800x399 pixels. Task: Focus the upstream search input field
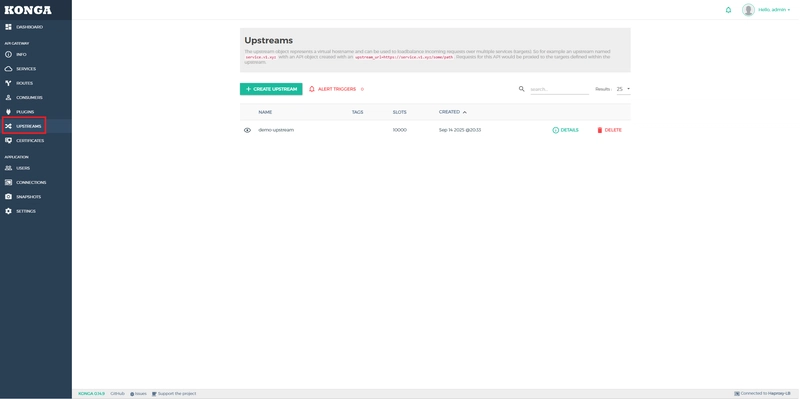(559, 89)
